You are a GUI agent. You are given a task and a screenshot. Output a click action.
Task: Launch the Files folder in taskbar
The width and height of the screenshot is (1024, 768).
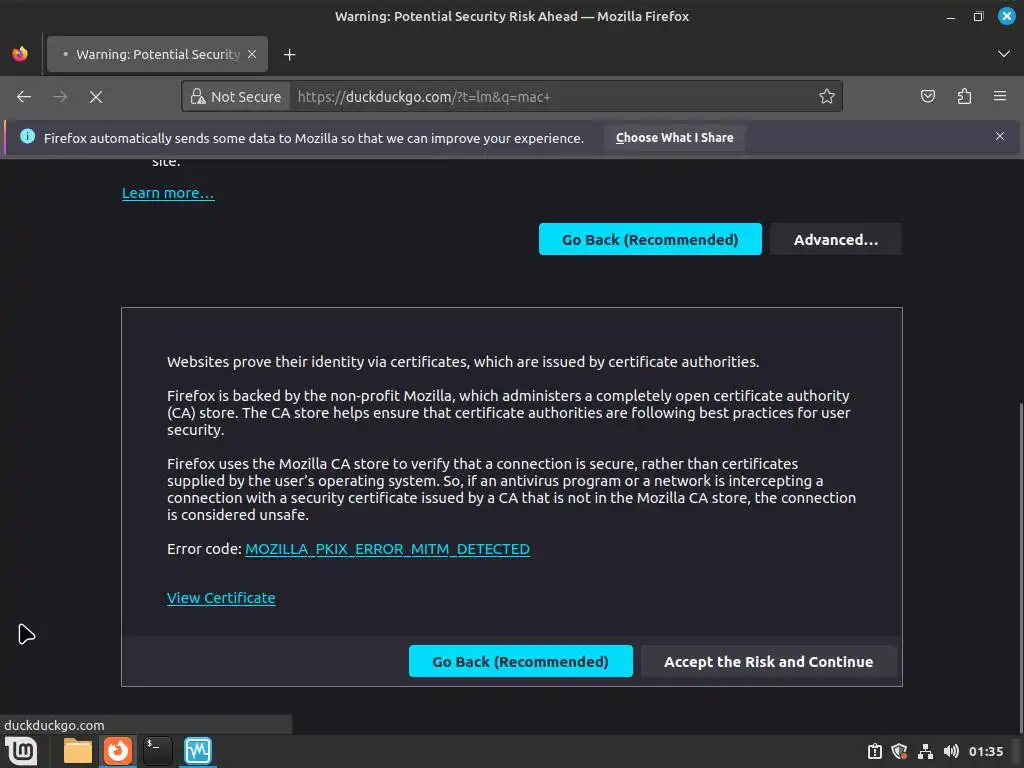click(x=78, y=751)
